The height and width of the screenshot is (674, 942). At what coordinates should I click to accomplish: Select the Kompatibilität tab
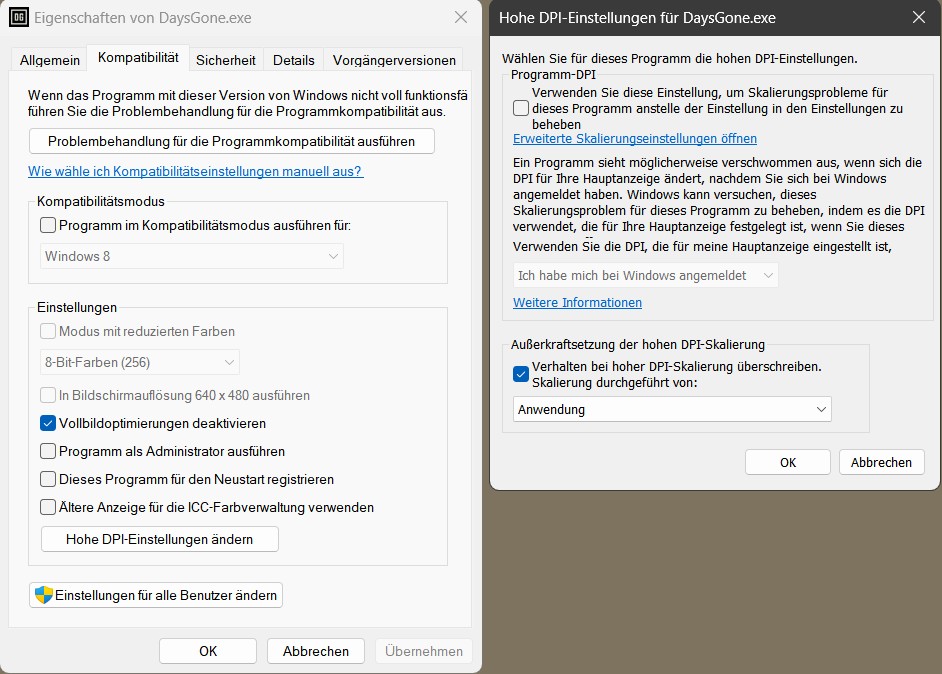point(138,58)
